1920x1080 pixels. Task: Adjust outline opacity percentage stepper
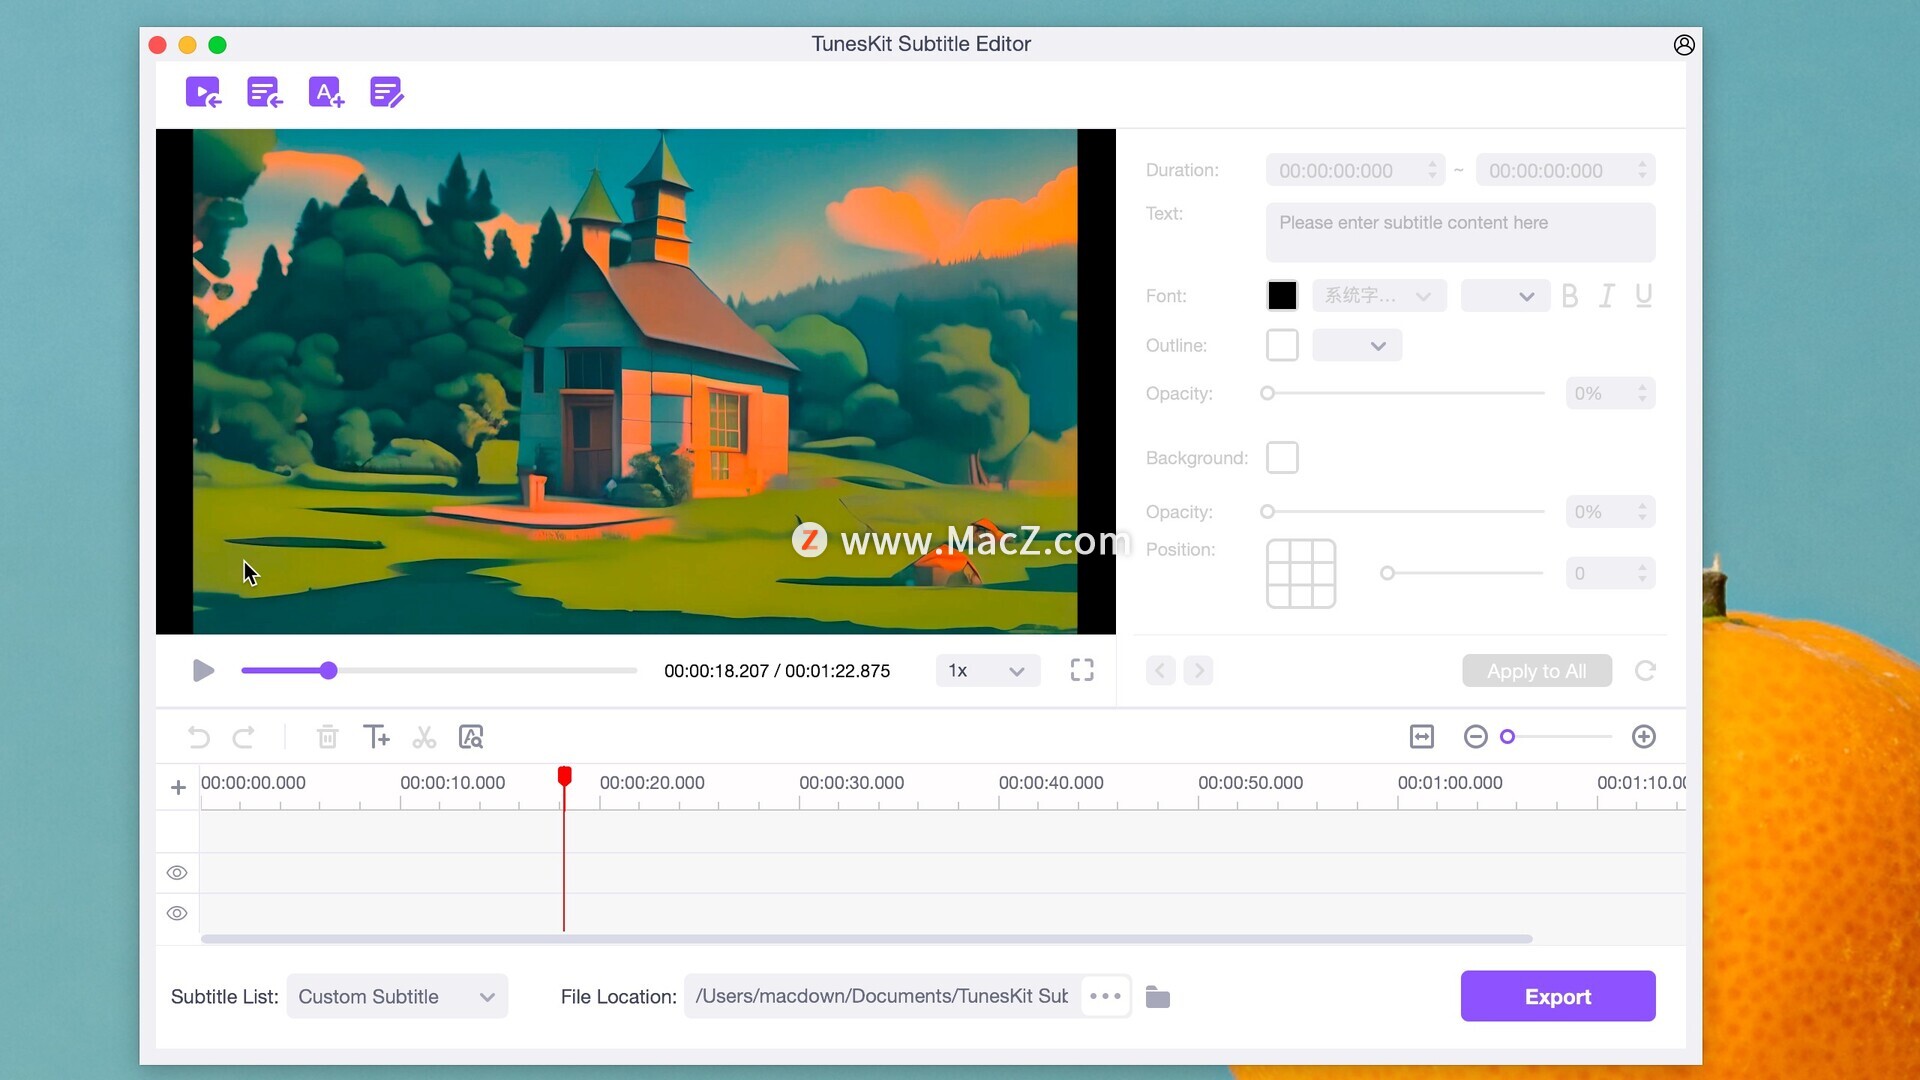tap(1641, 393)
